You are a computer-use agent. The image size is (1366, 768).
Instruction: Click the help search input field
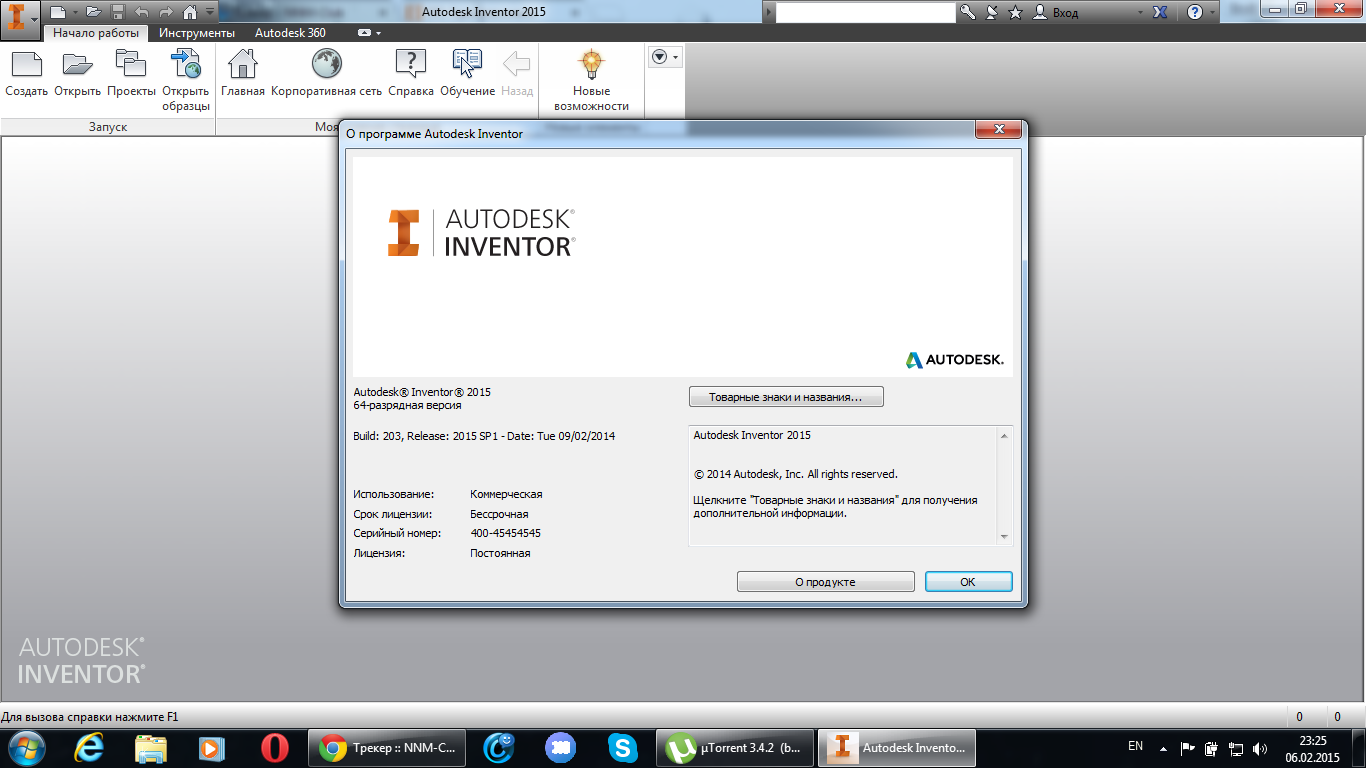click(865, 12)
